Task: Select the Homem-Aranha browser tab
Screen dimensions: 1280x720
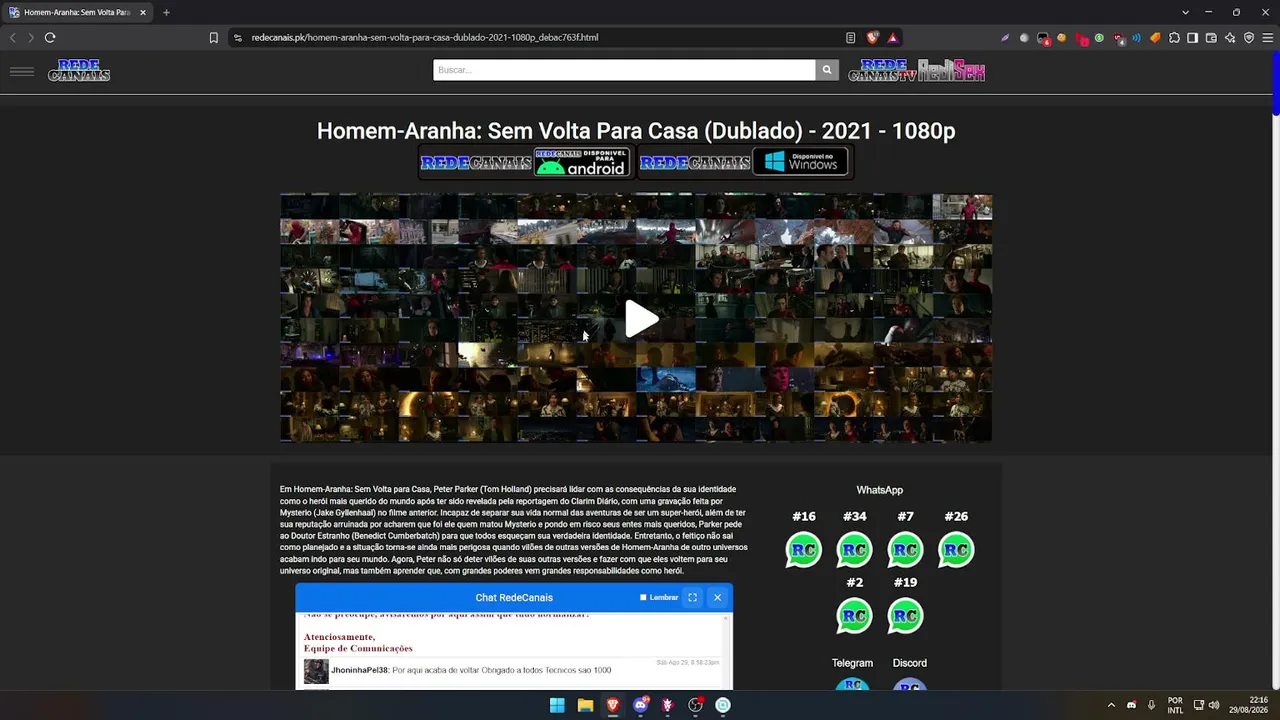Action: click(76, 13)
